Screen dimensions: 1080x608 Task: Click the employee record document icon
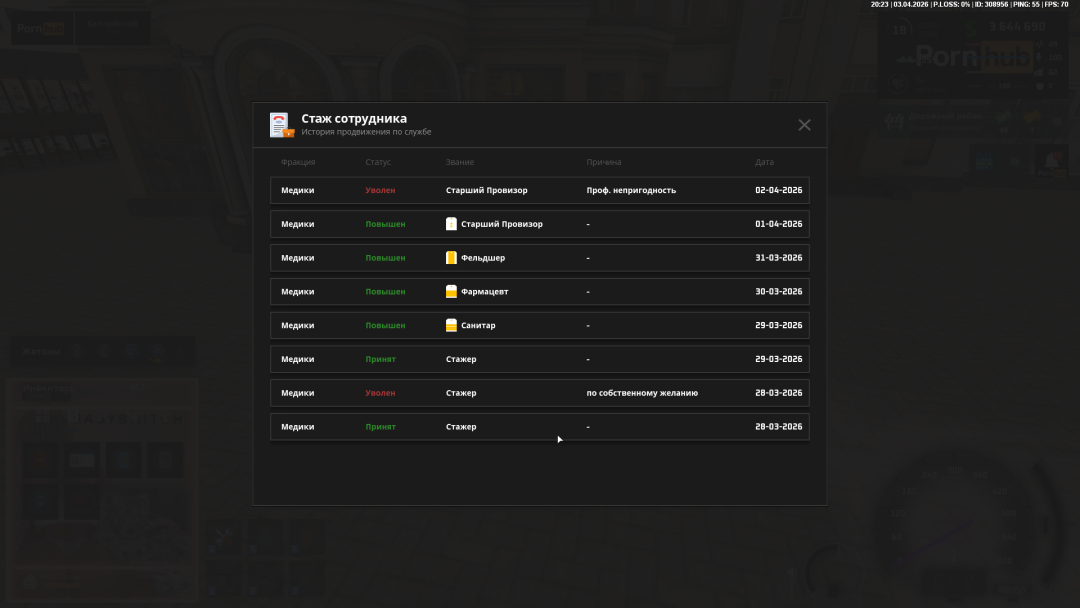(x=281, y=125)
